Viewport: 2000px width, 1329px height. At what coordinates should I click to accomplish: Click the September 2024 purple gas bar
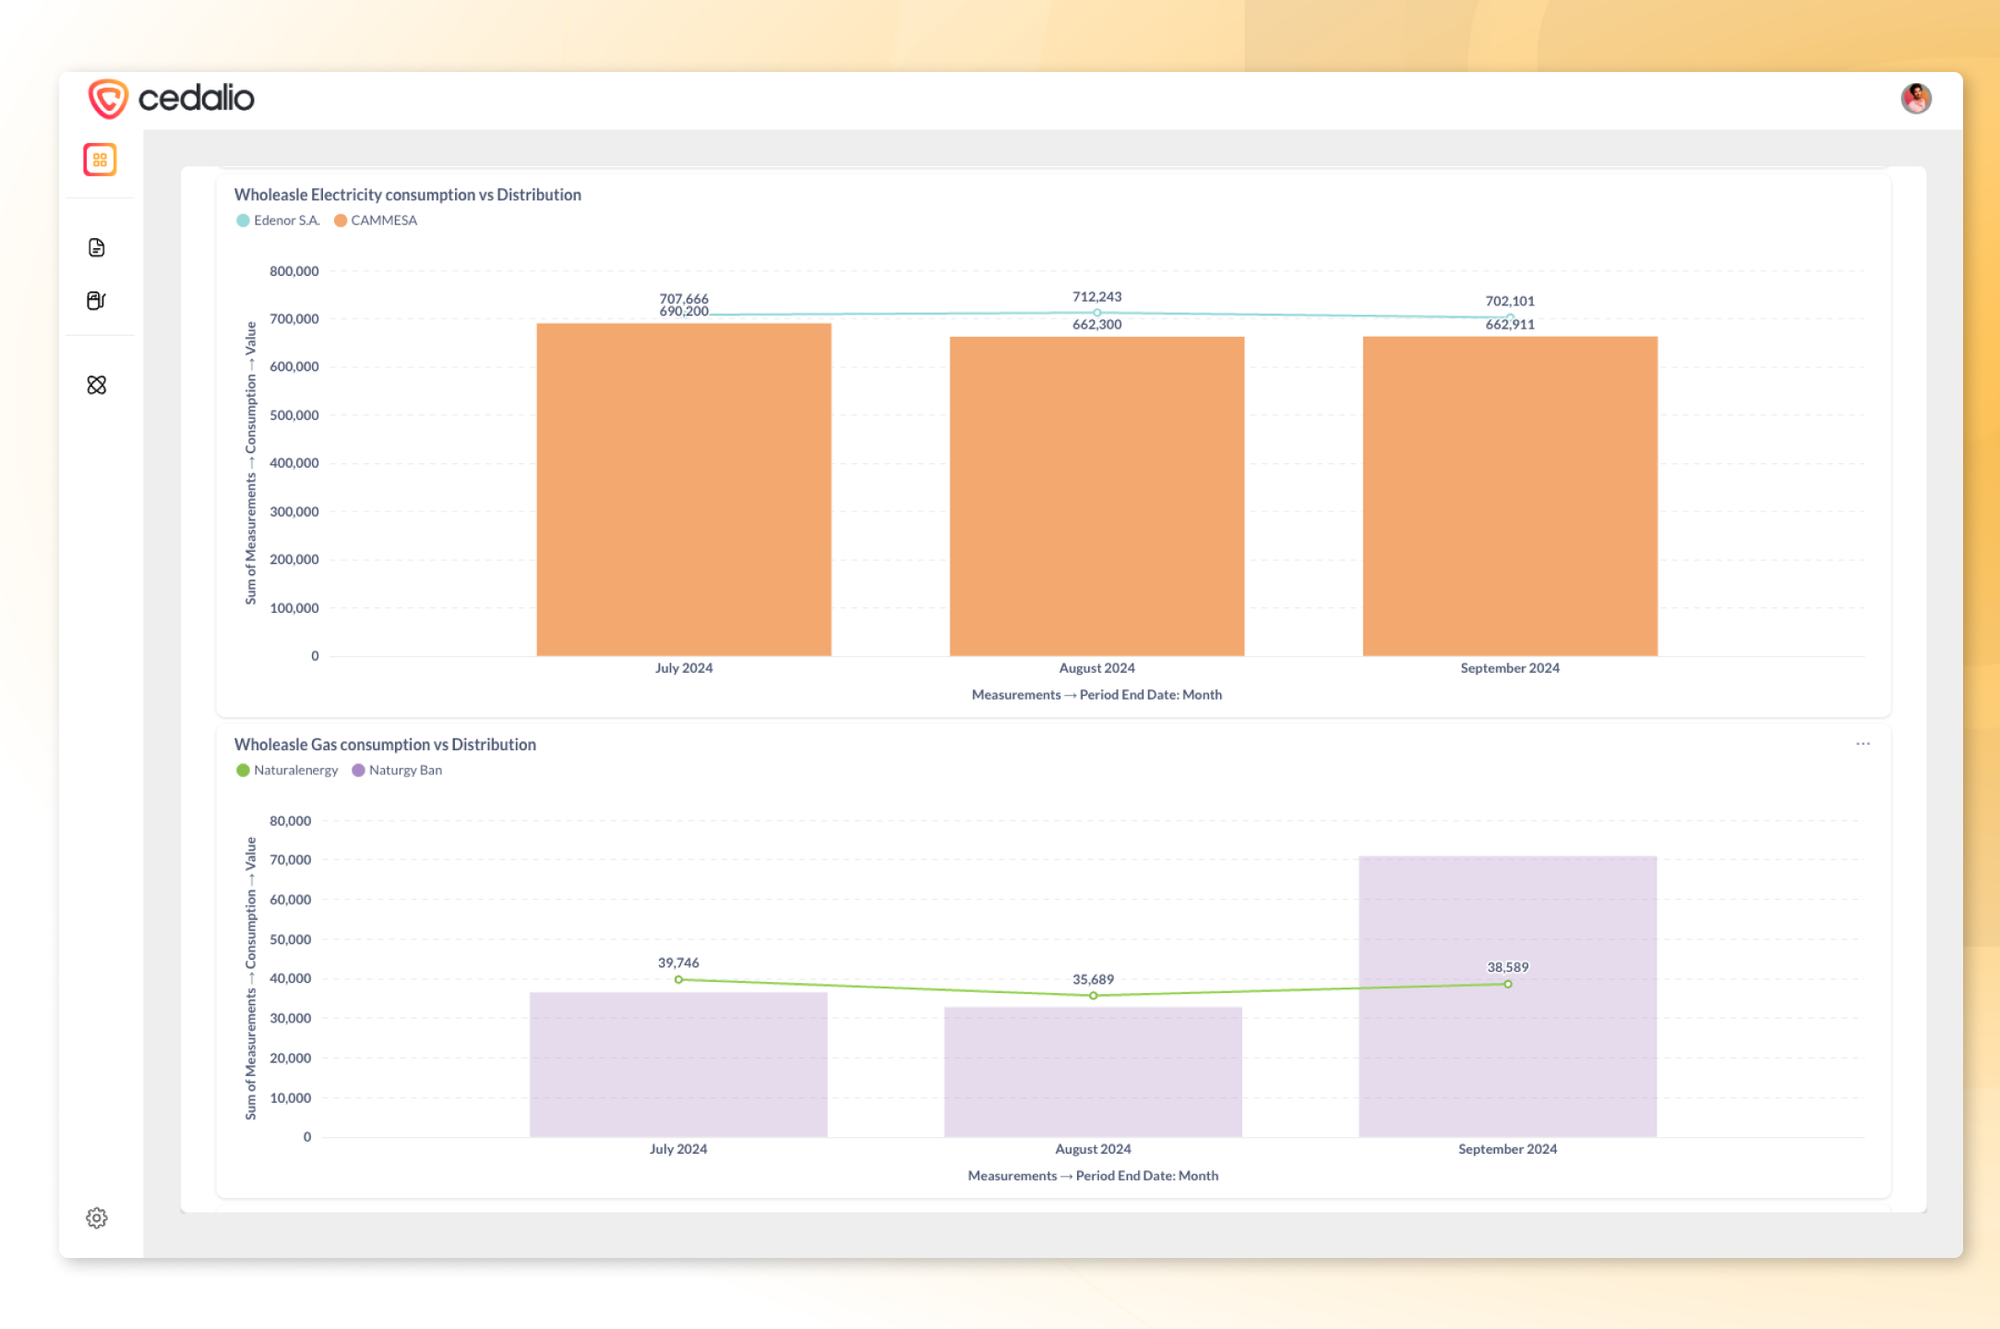pos(1507,1060)
